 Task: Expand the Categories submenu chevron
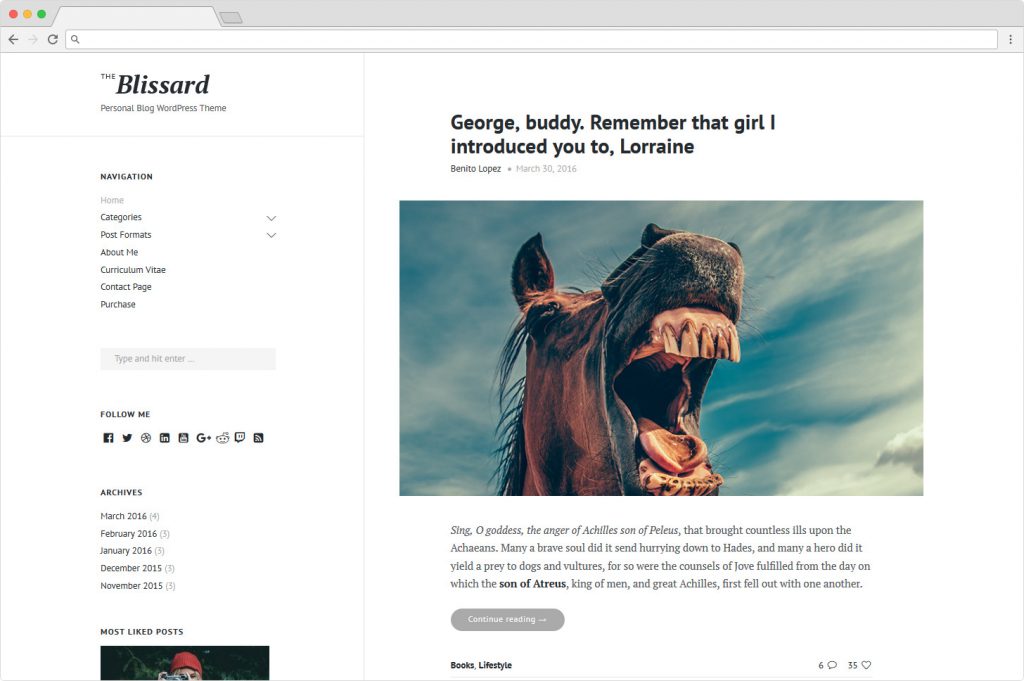point(271,218)
